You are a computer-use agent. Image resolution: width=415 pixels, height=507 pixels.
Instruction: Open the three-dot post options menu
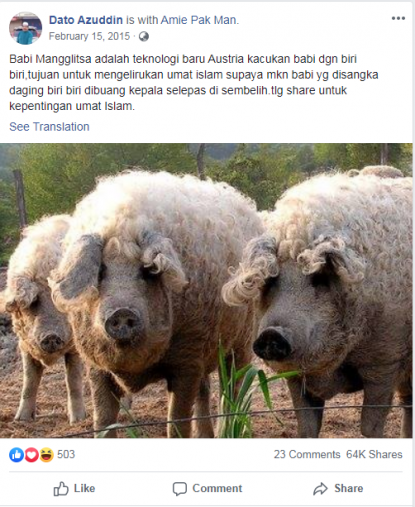[398, 18]
